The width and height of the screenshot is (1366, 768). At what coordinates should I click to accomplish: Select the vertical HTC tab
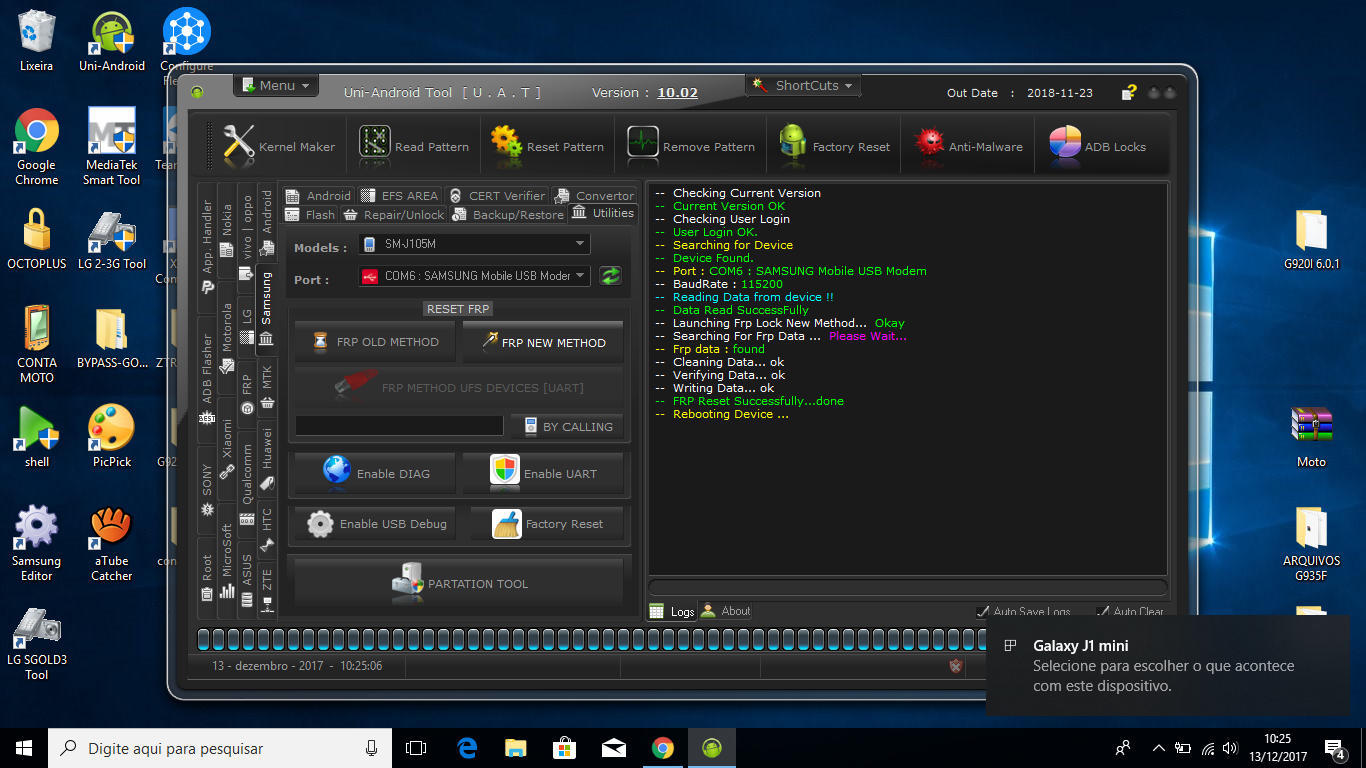(x=267, y=528)
